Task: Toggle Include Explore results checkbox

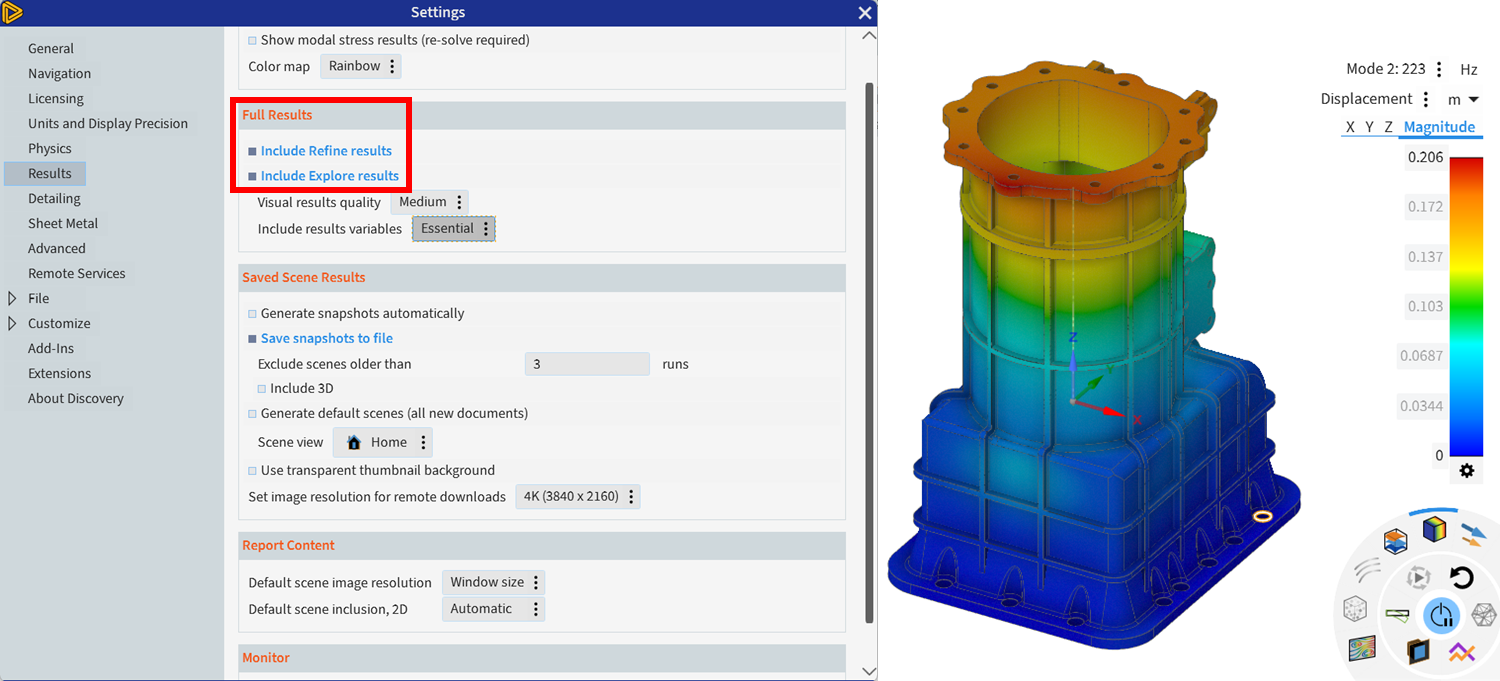Action: (x=252, y=176)
